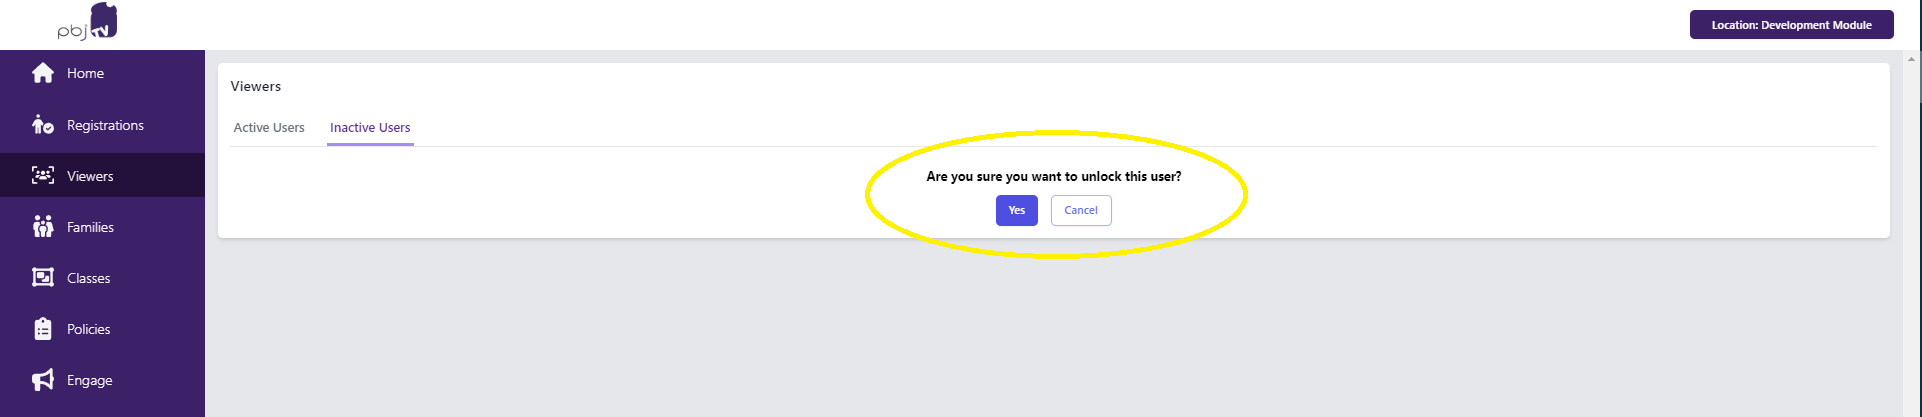
Task: Select the Engage megaphone icon
Action: (x=43, y=380)
